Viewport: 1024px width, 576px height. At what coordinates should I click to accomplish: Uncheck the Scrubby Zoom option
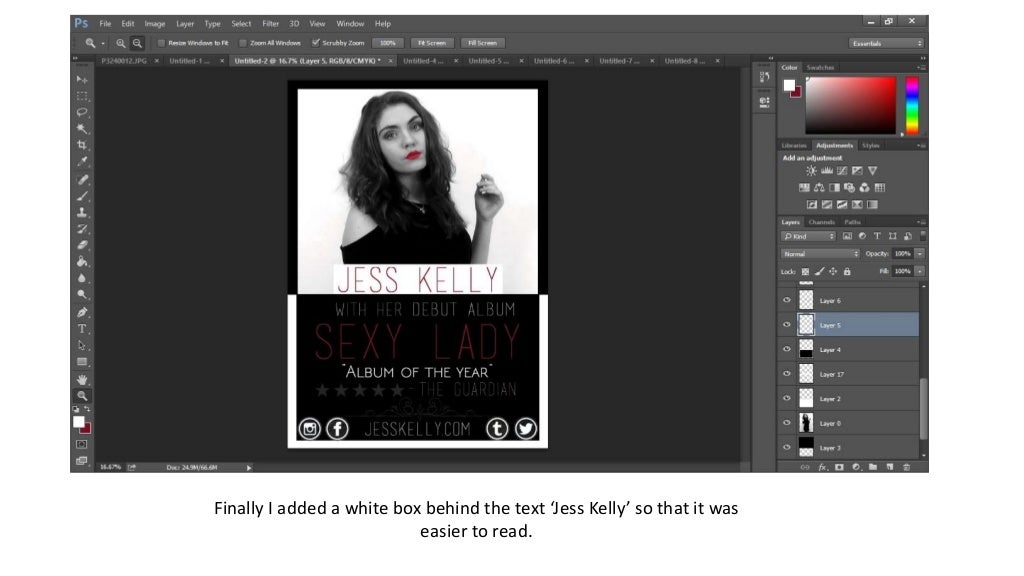pyautogui.click(x=316, y=43)
